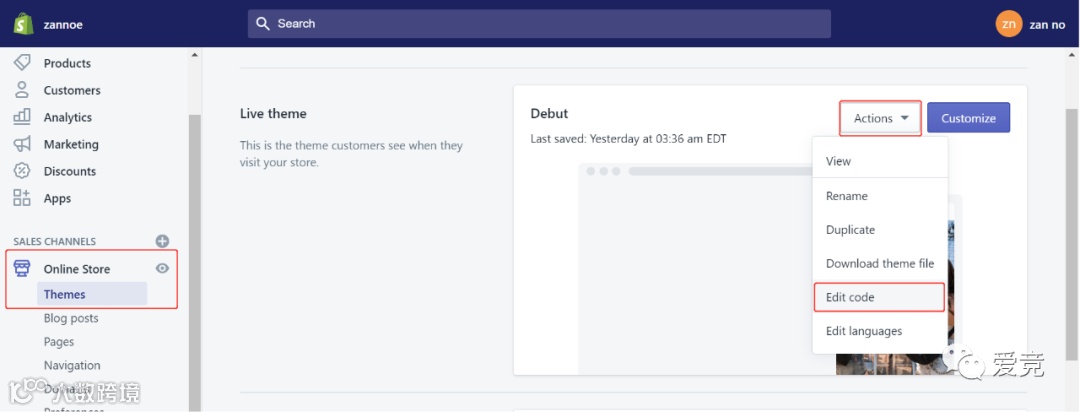Click the Marketing megaphone icon
The image size is (1080, 412).
click(x=22, y=144)
